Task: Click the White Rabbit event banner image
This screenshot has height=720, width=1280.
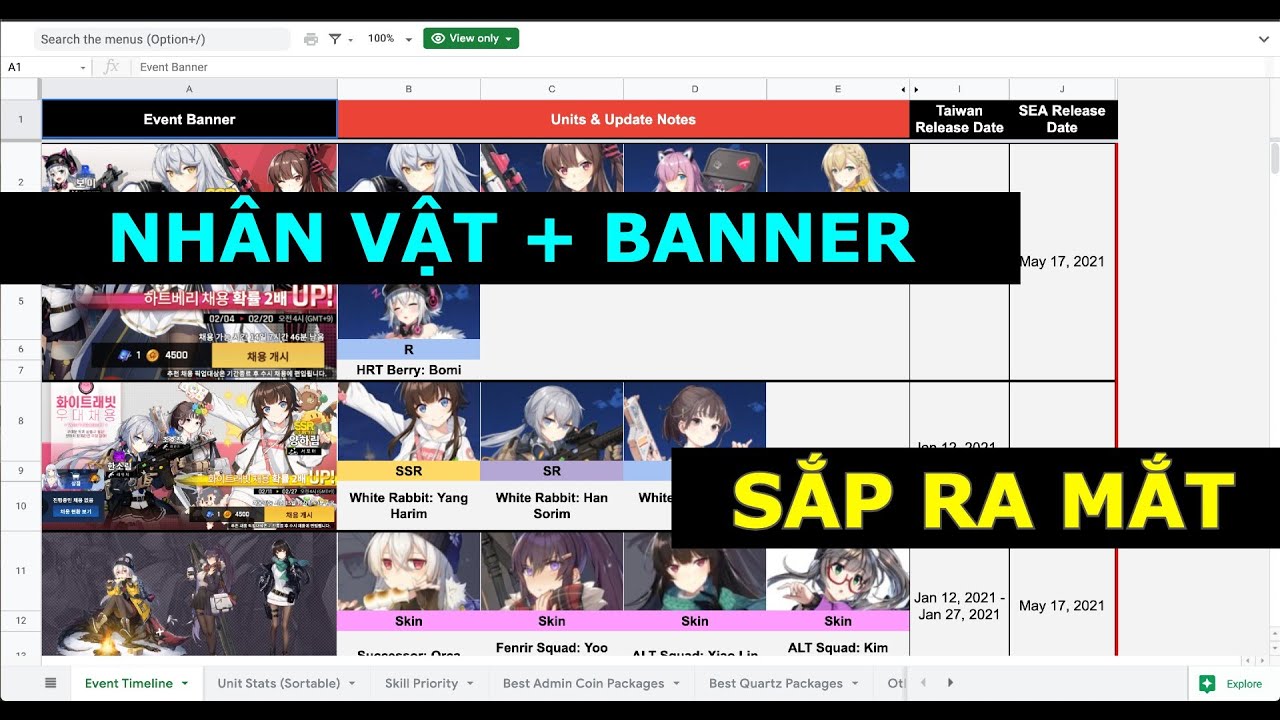Action: 189,456
